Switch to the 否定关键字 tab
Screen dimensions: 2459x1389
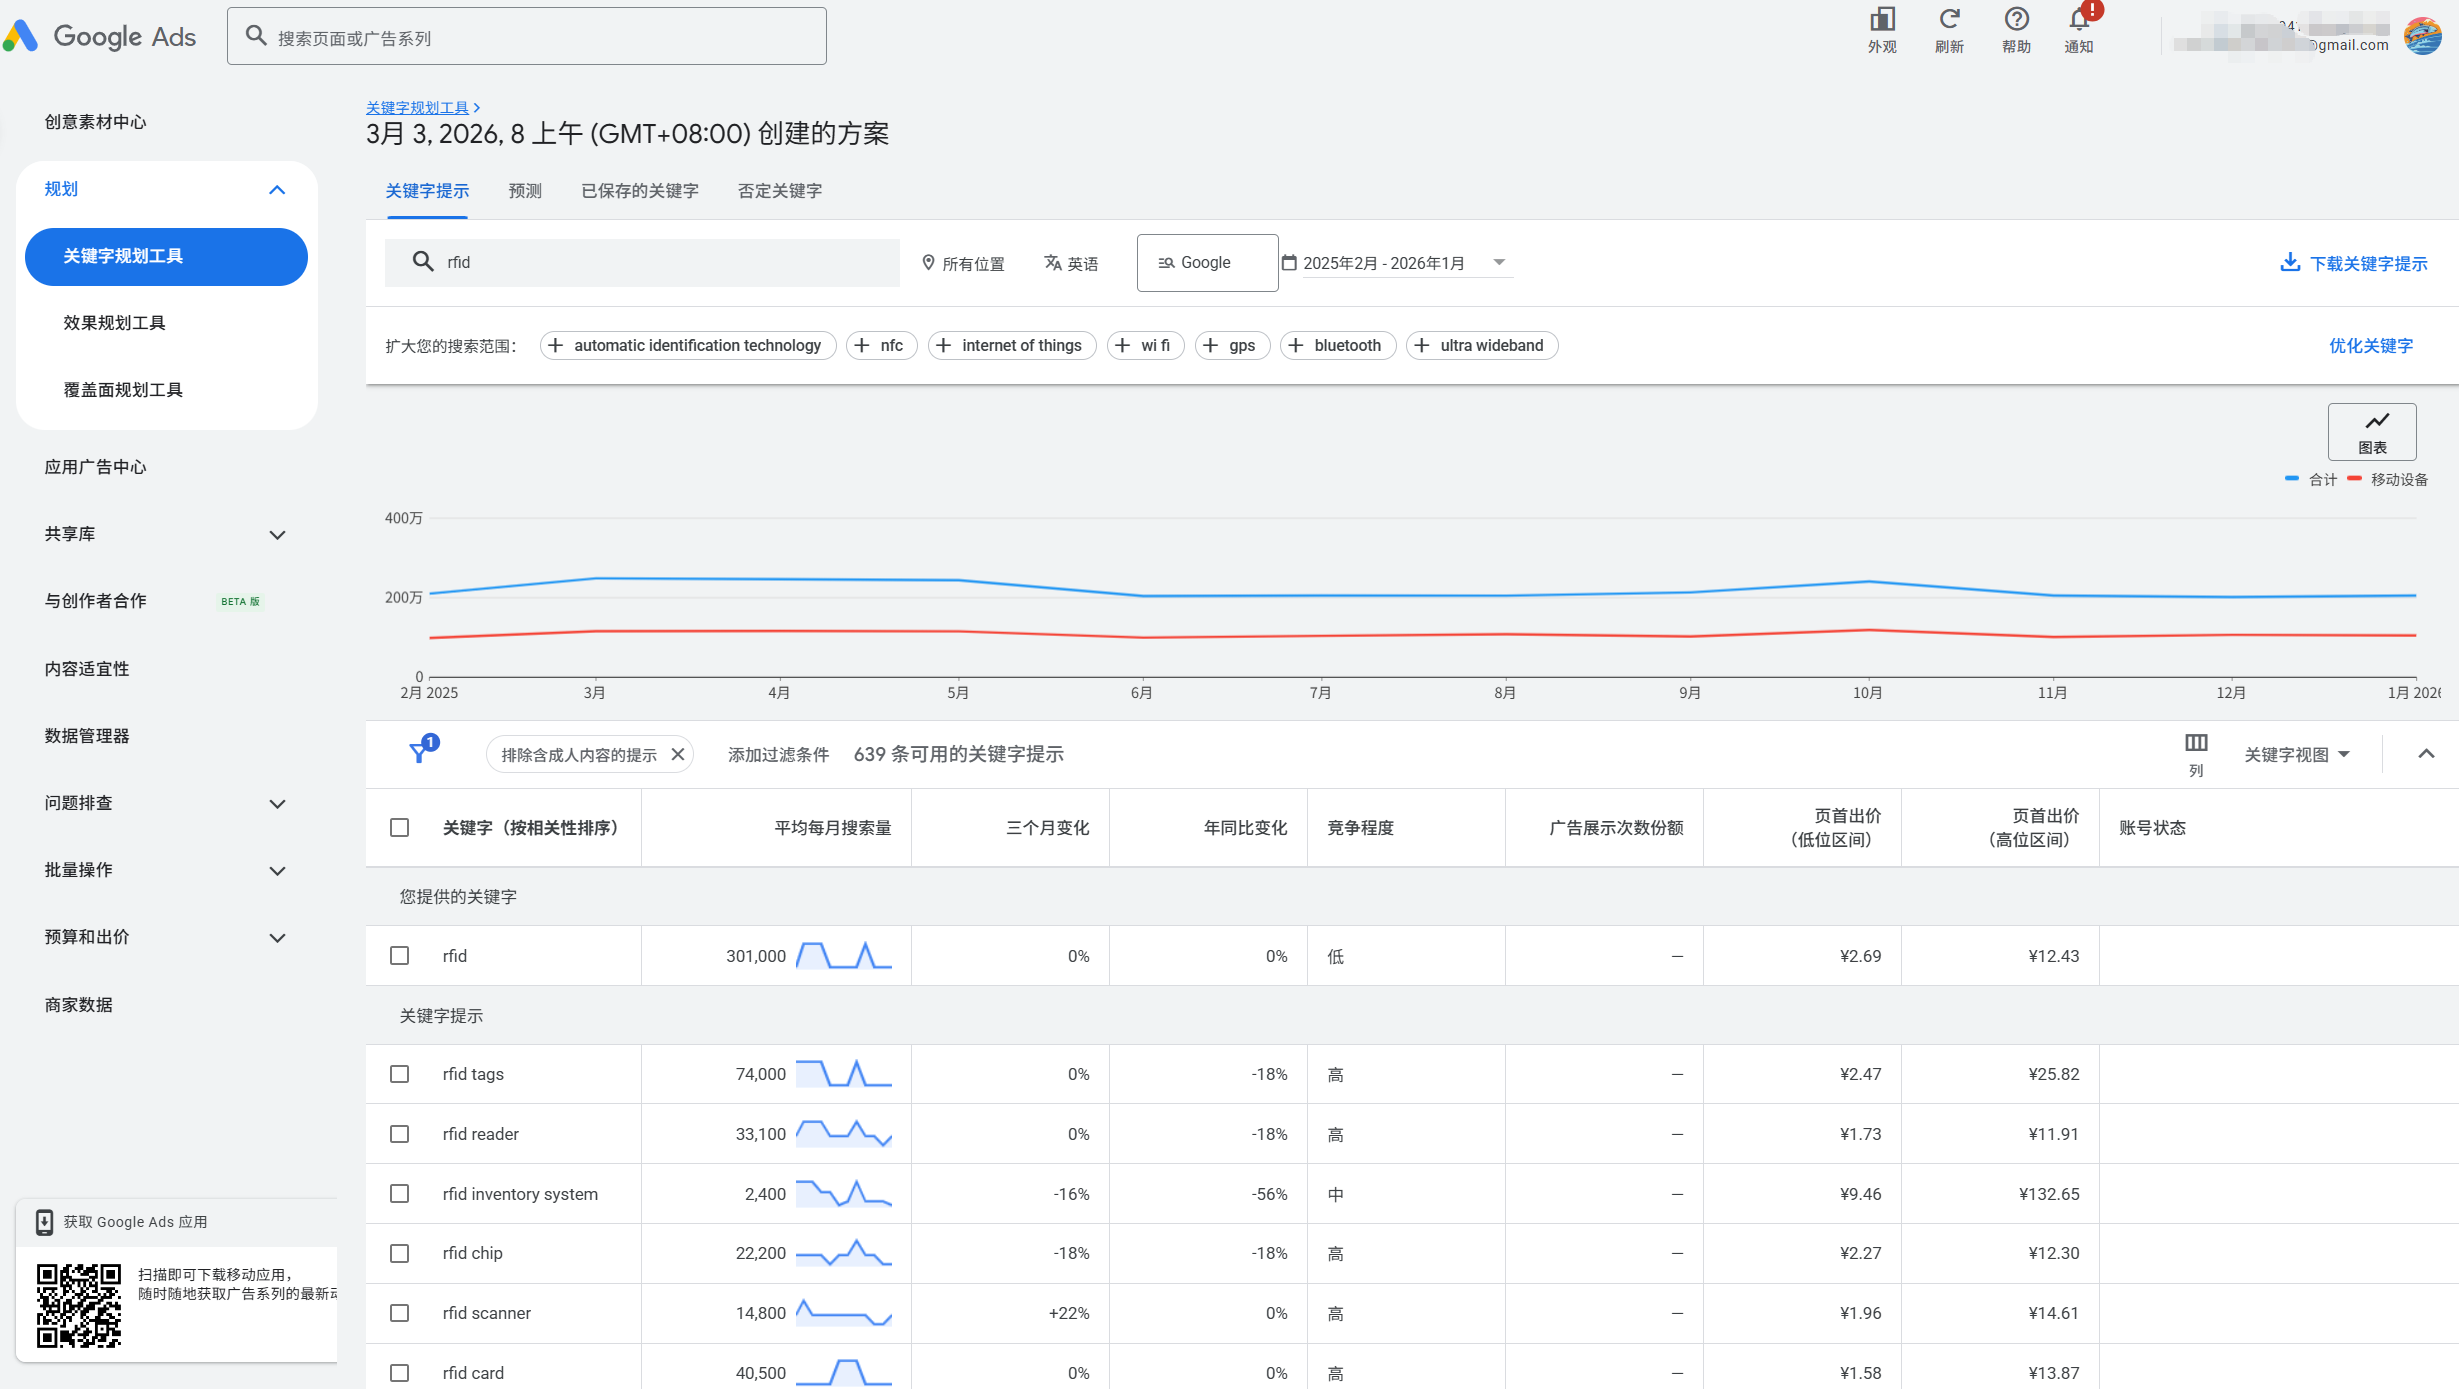tap(780, 191)
